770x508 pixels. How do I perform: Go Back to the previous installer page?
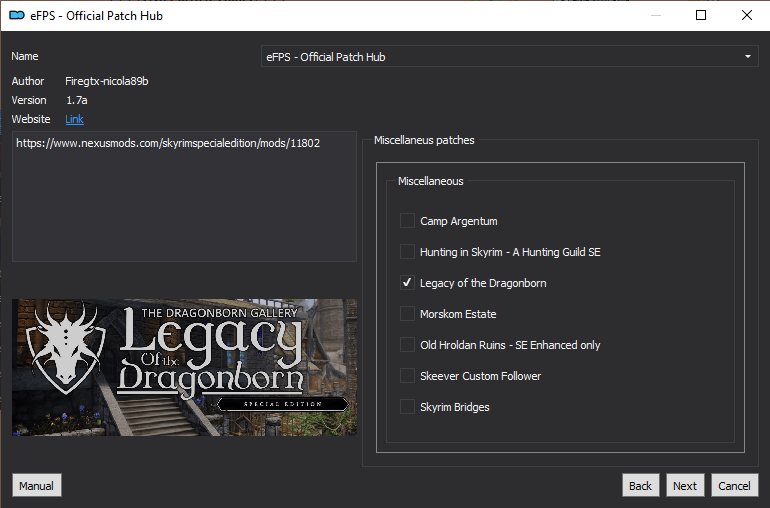point(640,485)
